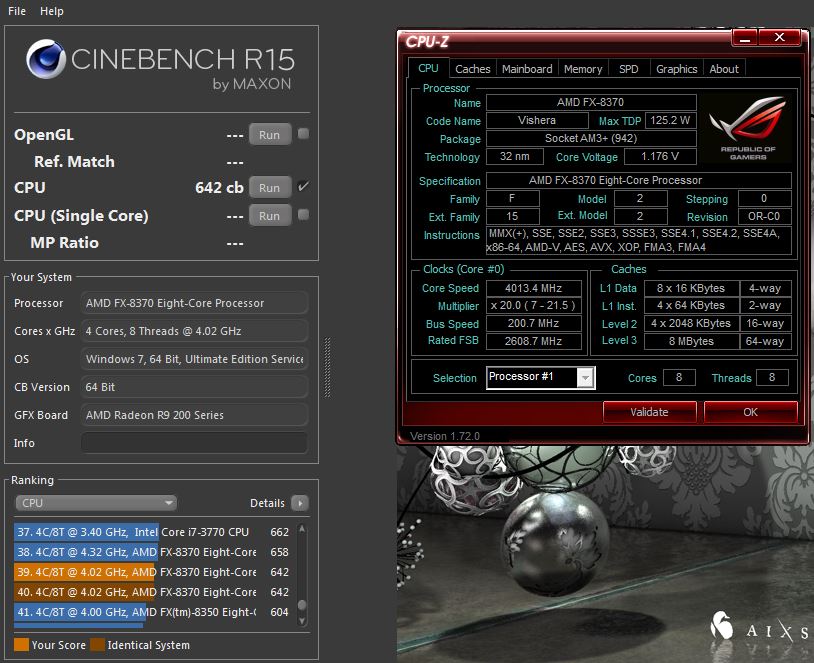Click the panel divider grip handle
The image size is (814, 663).
pos(328,367)
